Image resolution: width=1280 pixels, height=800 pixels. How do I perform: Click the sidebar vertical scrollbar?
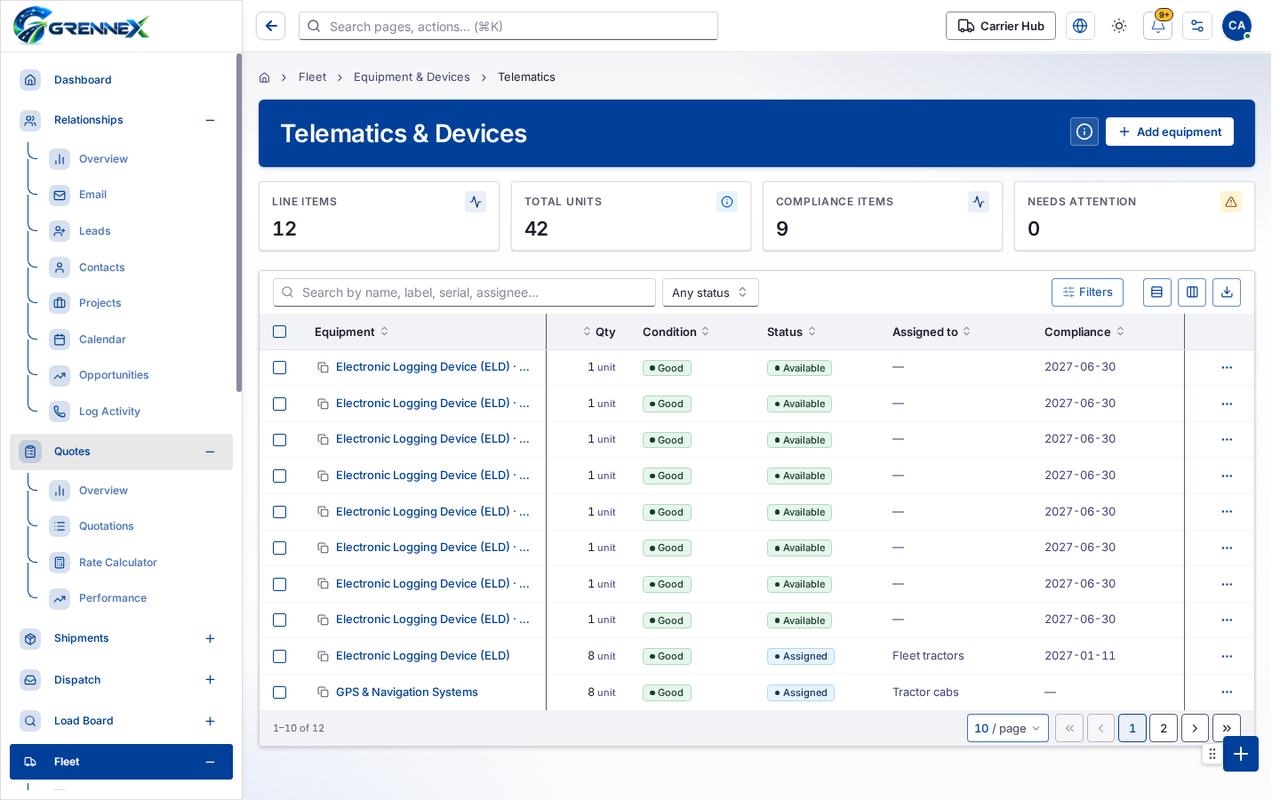pos(239,222)
